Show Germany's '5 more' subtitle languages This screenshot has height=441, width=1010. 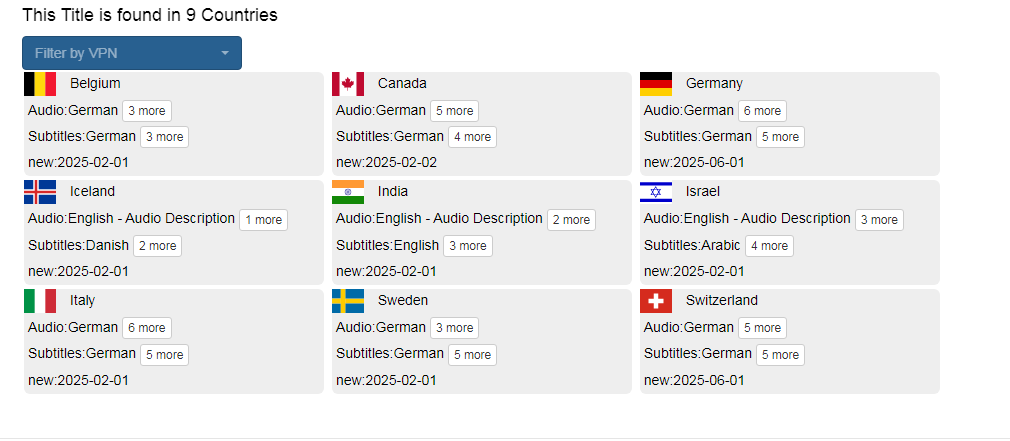tap(780, 137)
